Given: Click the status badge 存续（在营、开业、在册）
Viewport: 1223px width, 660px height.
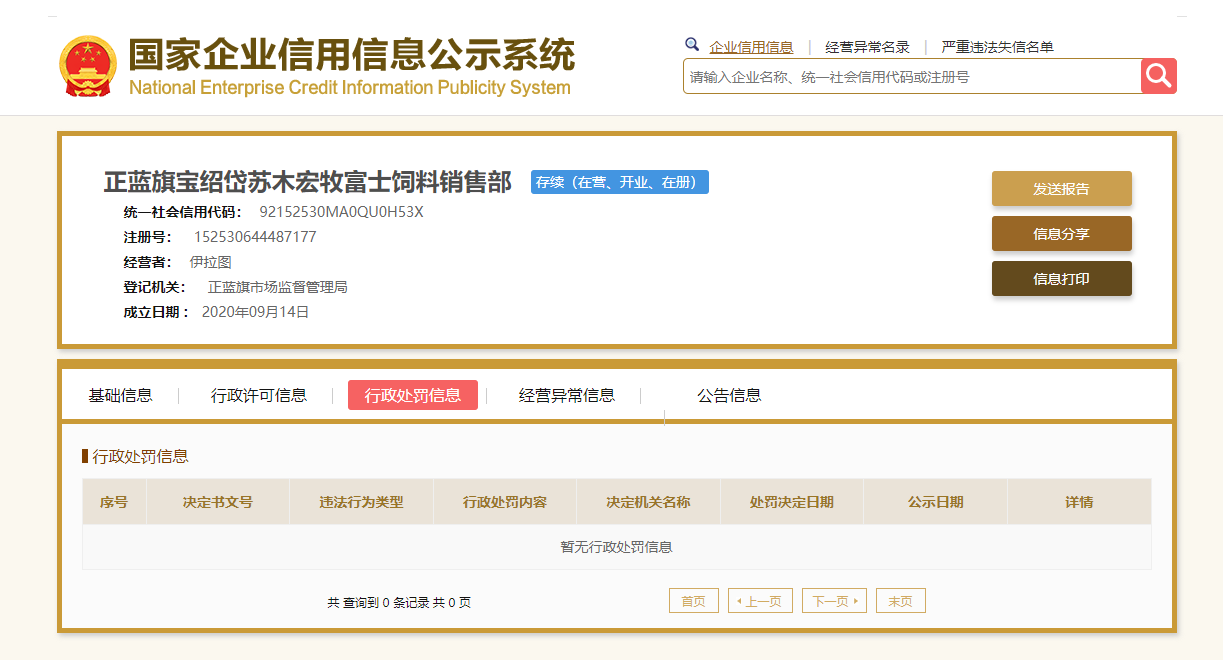Looking at the screenshot, I should pos(620,182).
